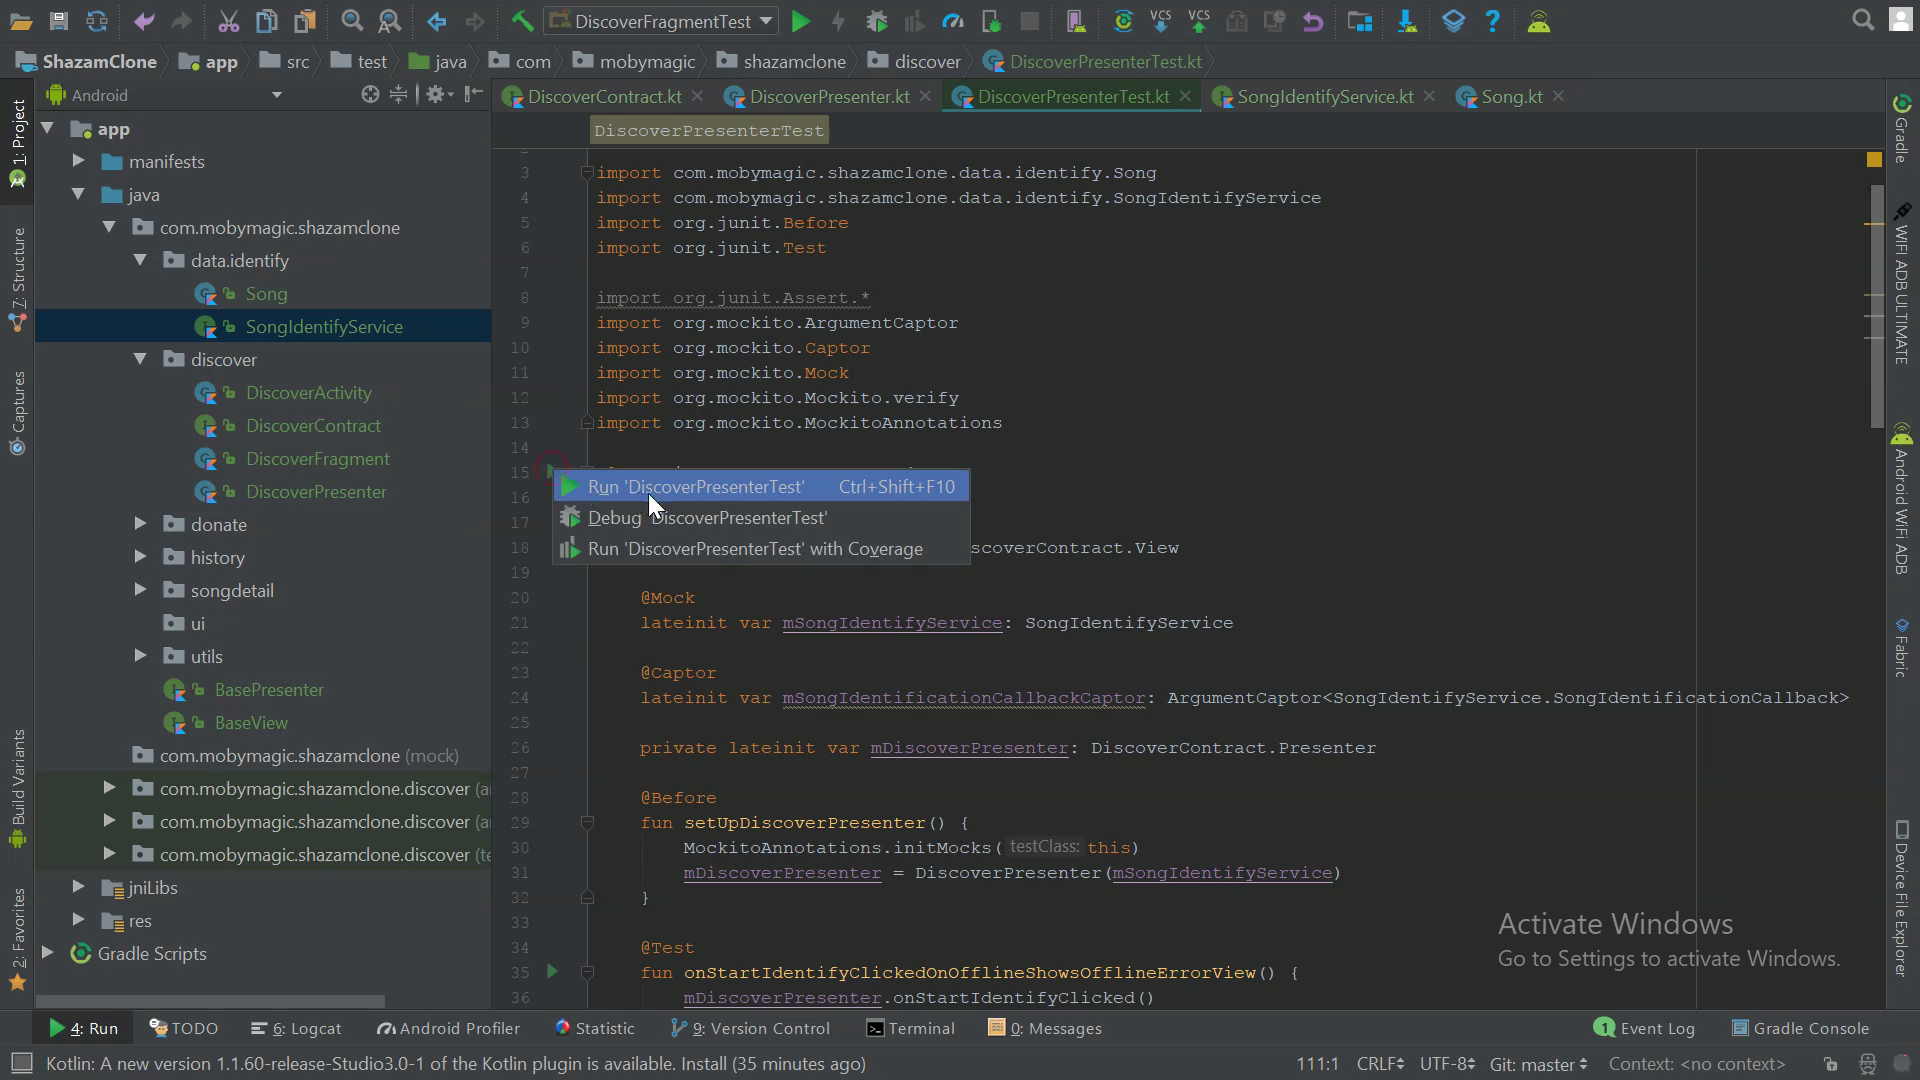Collapse the data.identify package

tap(140, 260)
